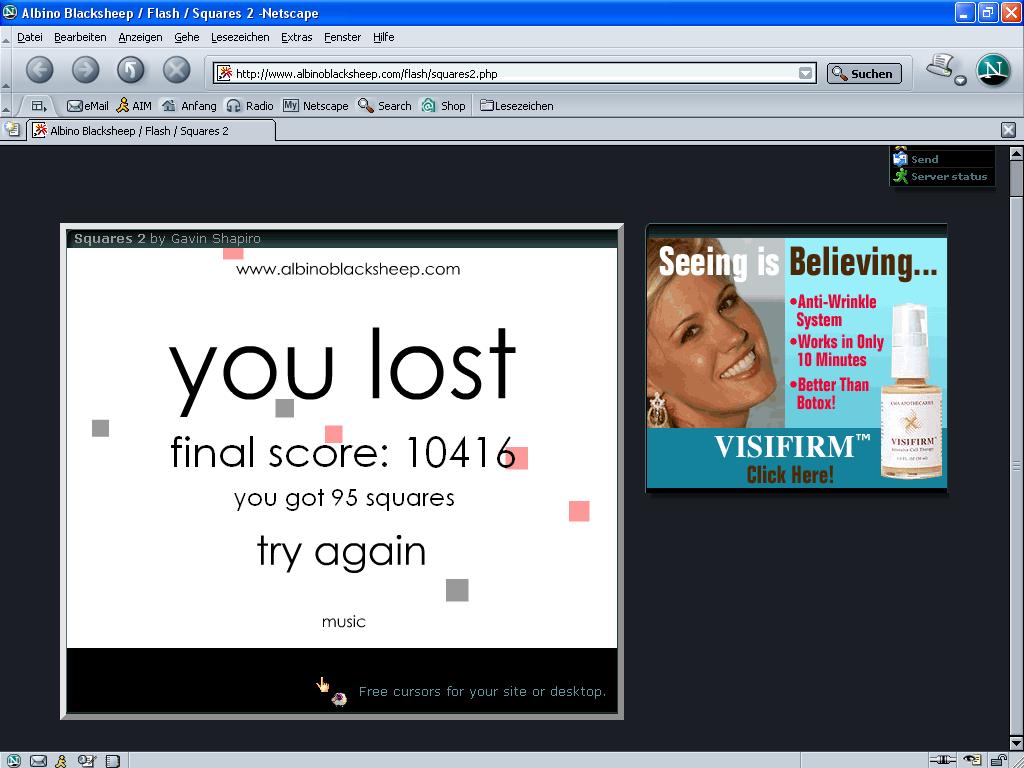
Task: Click the Print icon in the toolbar
Action: 940,67
